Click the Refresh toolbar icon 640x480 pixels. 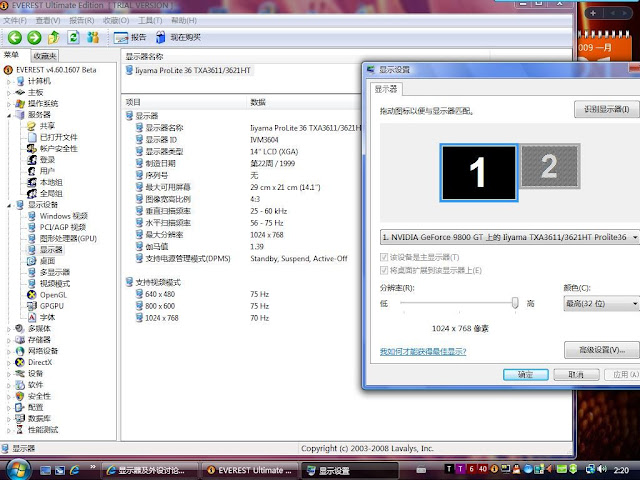(x=73, y=38)
